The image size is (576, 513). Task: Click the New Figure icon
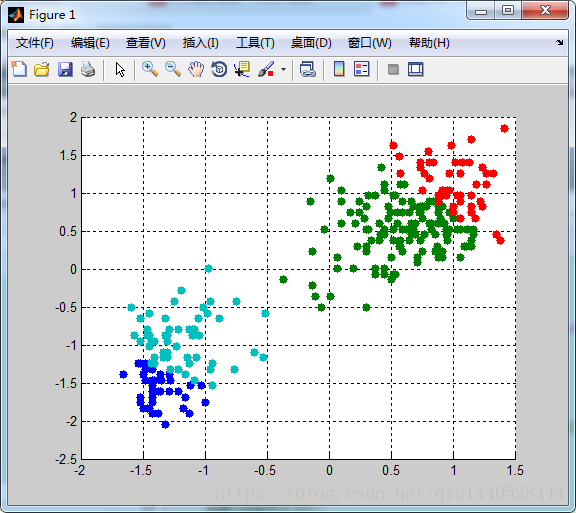pos(19,69)
